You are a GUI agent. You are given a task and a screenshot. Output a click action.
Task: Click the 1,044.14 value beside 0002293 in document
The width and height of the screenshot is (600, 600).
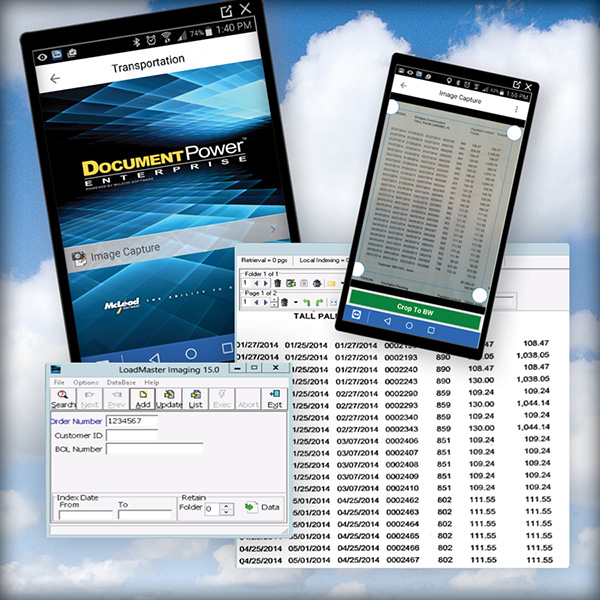533,403
